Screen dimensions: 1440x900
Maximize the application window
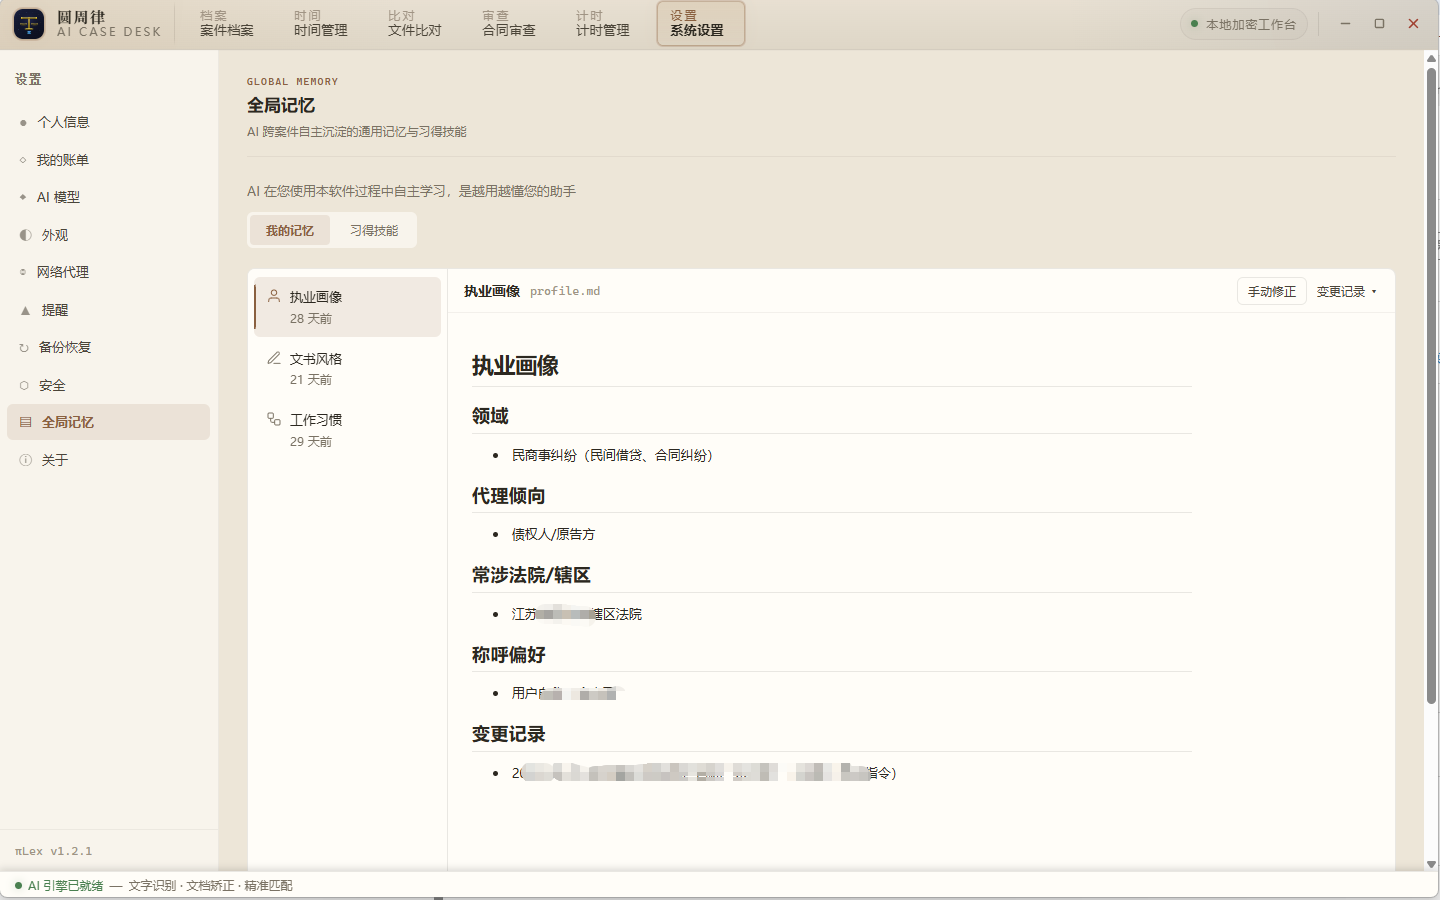click(1379, 23)
